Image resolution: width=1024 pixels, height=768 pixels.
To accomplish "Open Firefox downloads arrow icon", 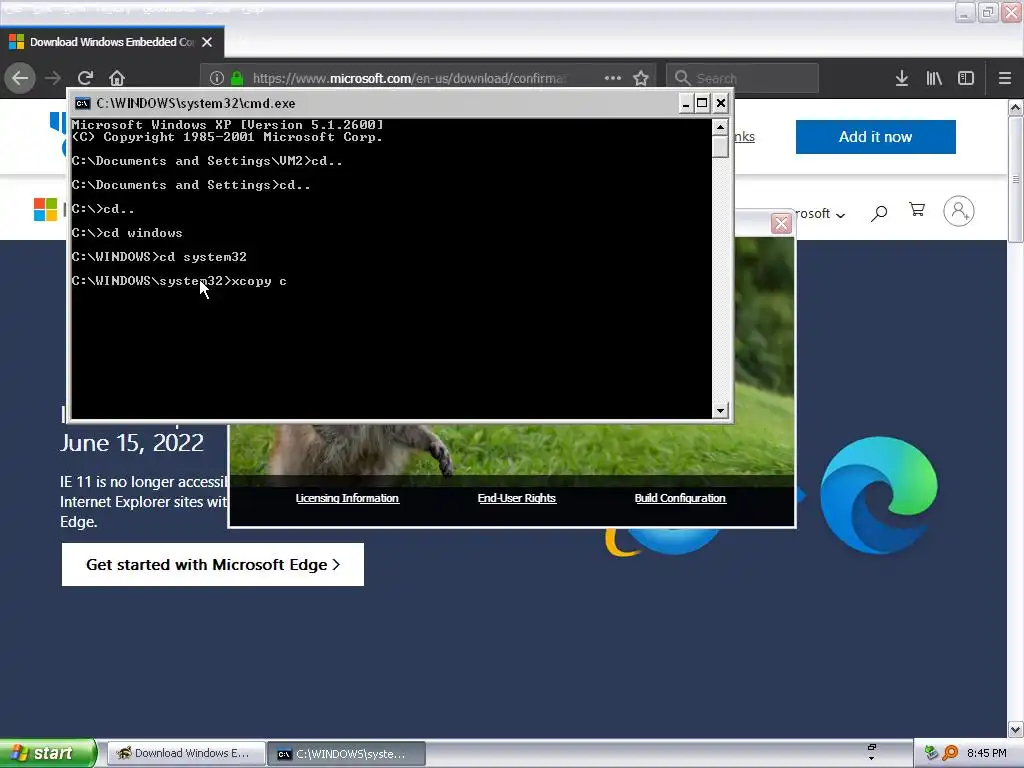I will [902, 78].
